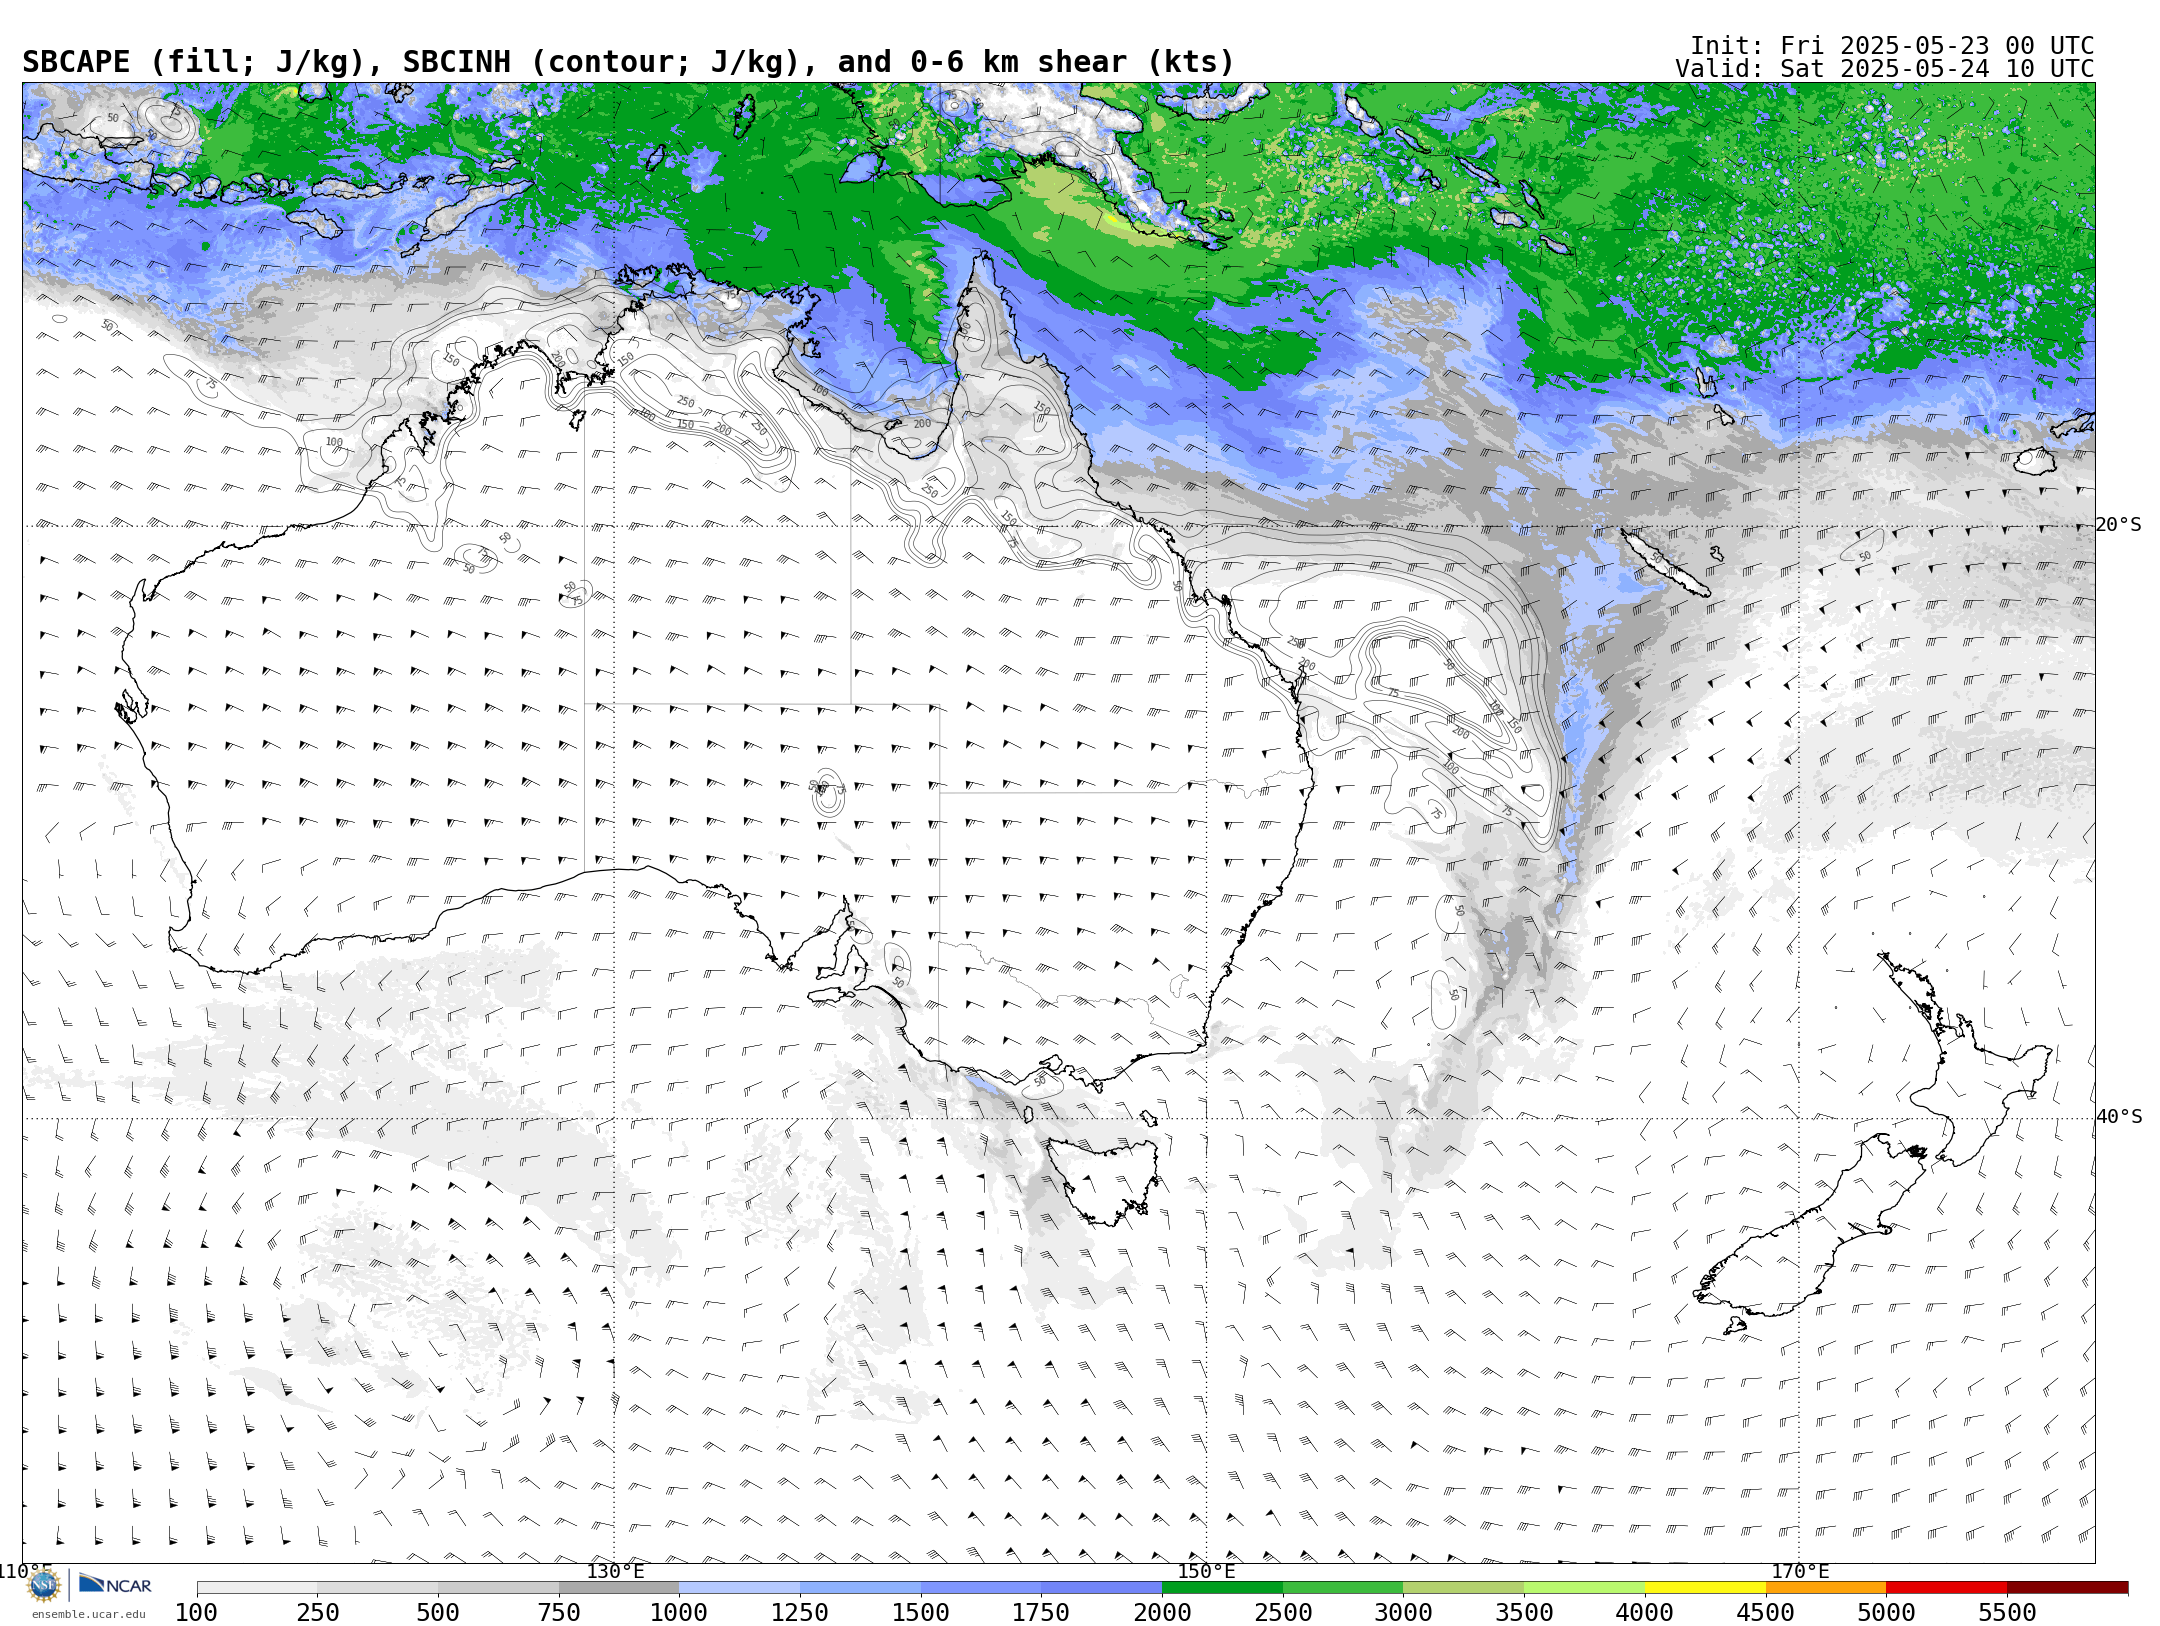Click the colorbar label 4000
This screenshot has height=1626, width=2160.
1645,1613
